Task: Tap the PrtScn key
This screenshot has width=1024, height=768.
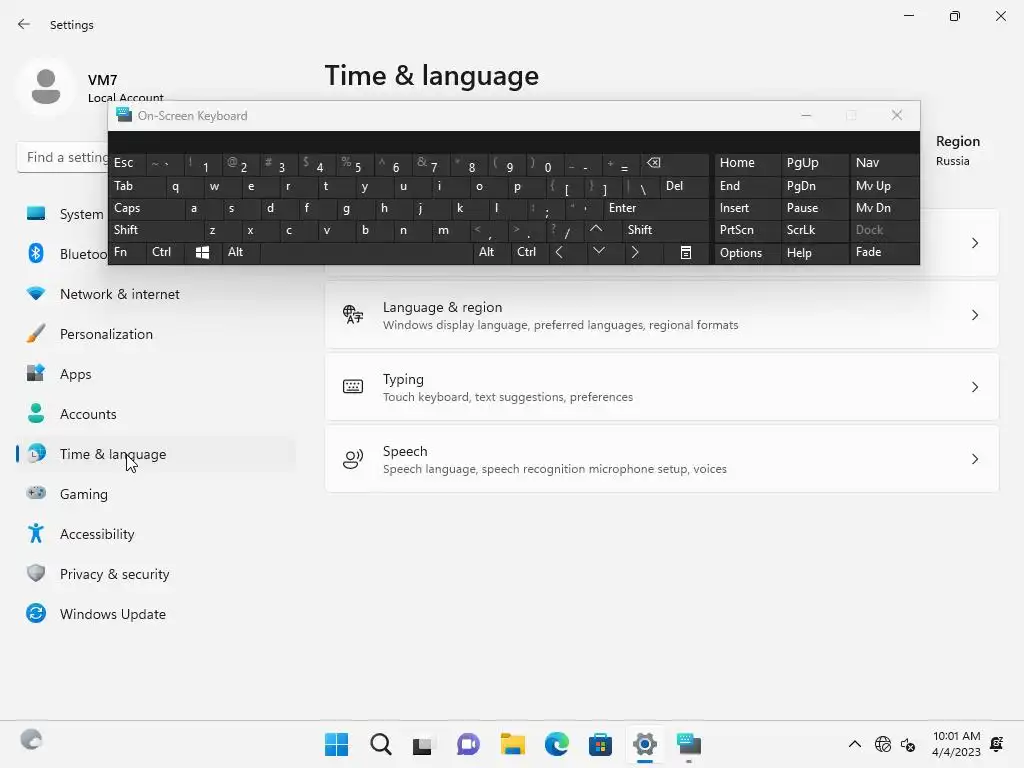Action: click(747, 230)
